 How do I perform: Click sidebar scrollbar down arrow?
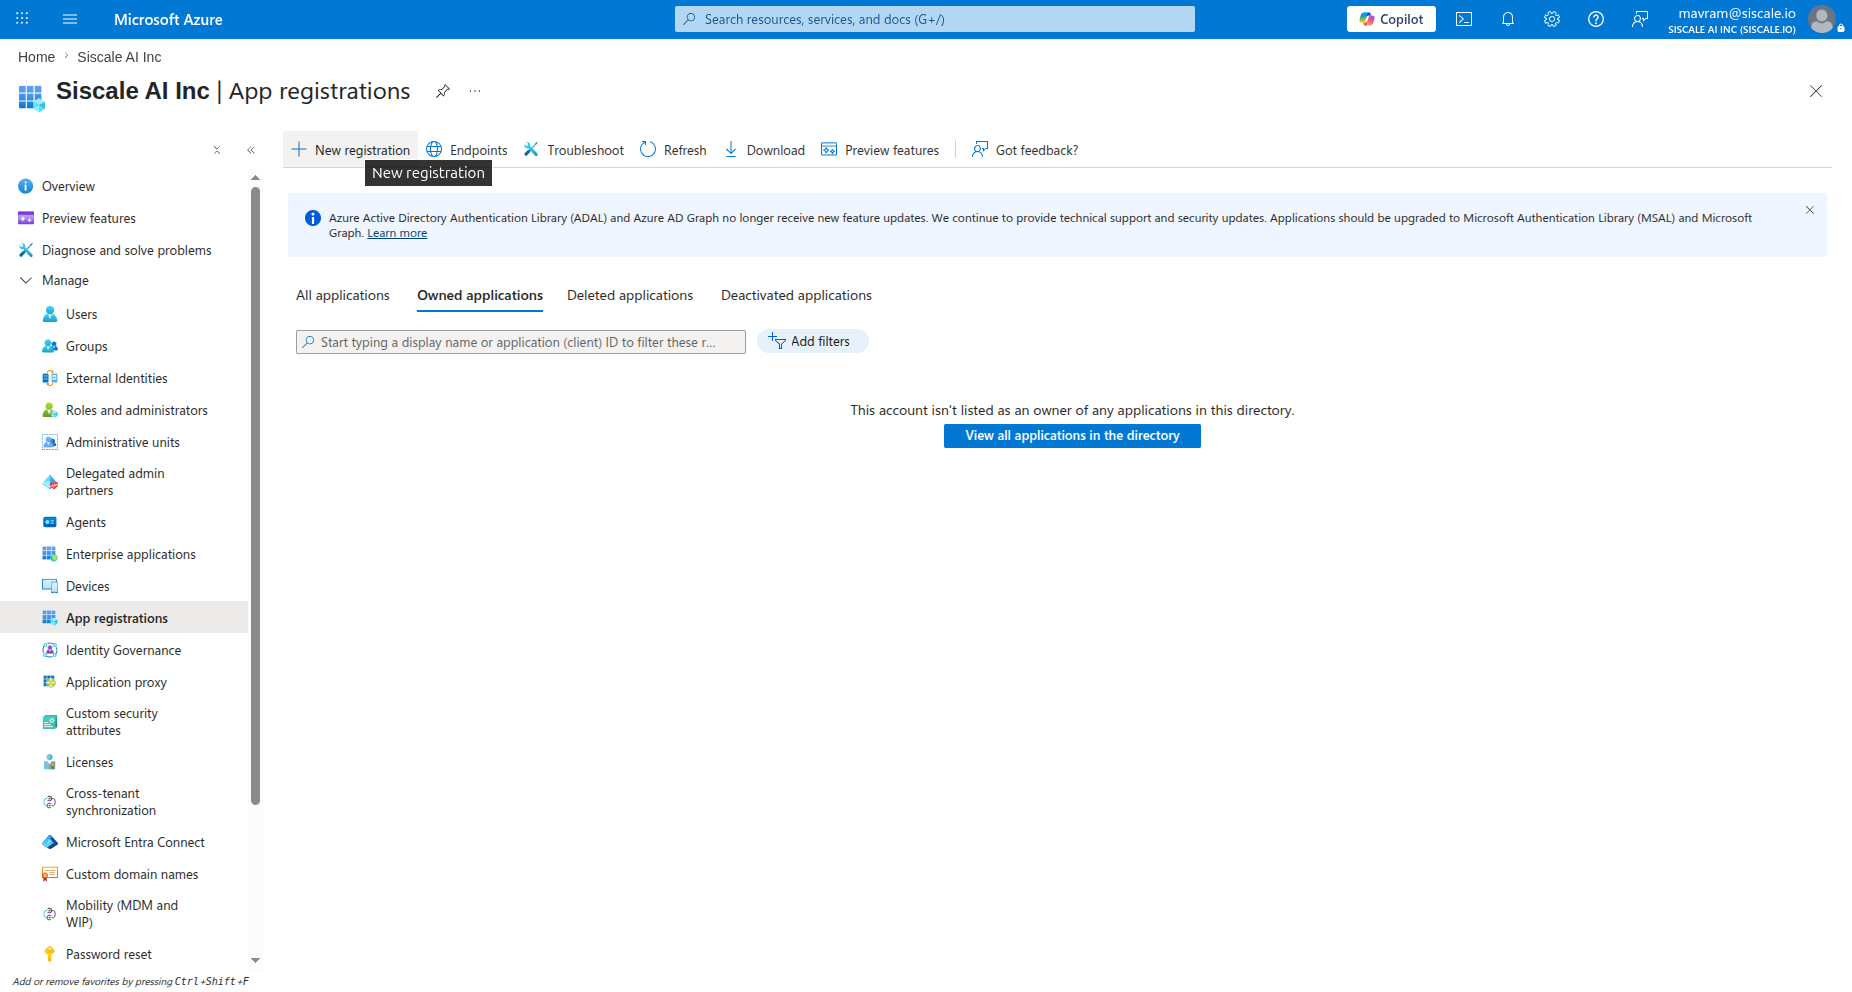[255, 960]
